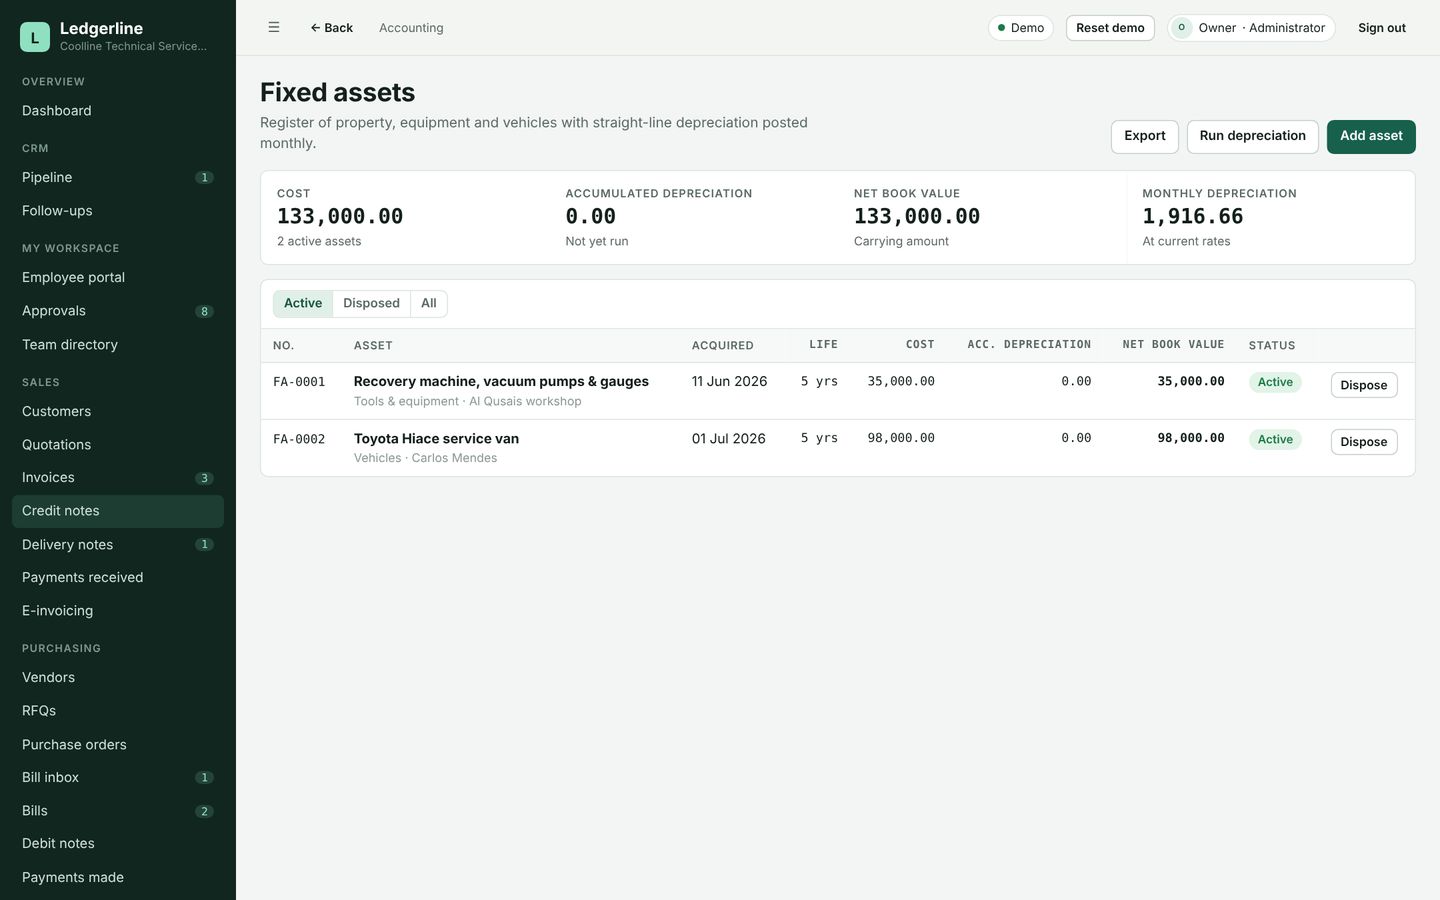Switch to the Disposed assets tab

tap(371, 303)
